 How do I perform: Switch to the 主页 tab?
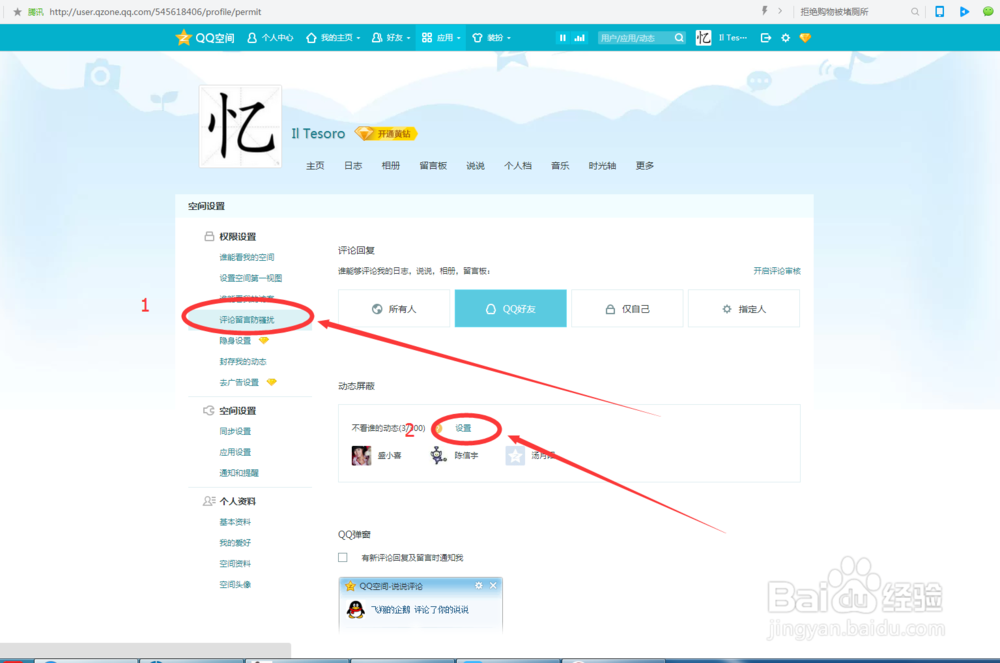[315, 166]
